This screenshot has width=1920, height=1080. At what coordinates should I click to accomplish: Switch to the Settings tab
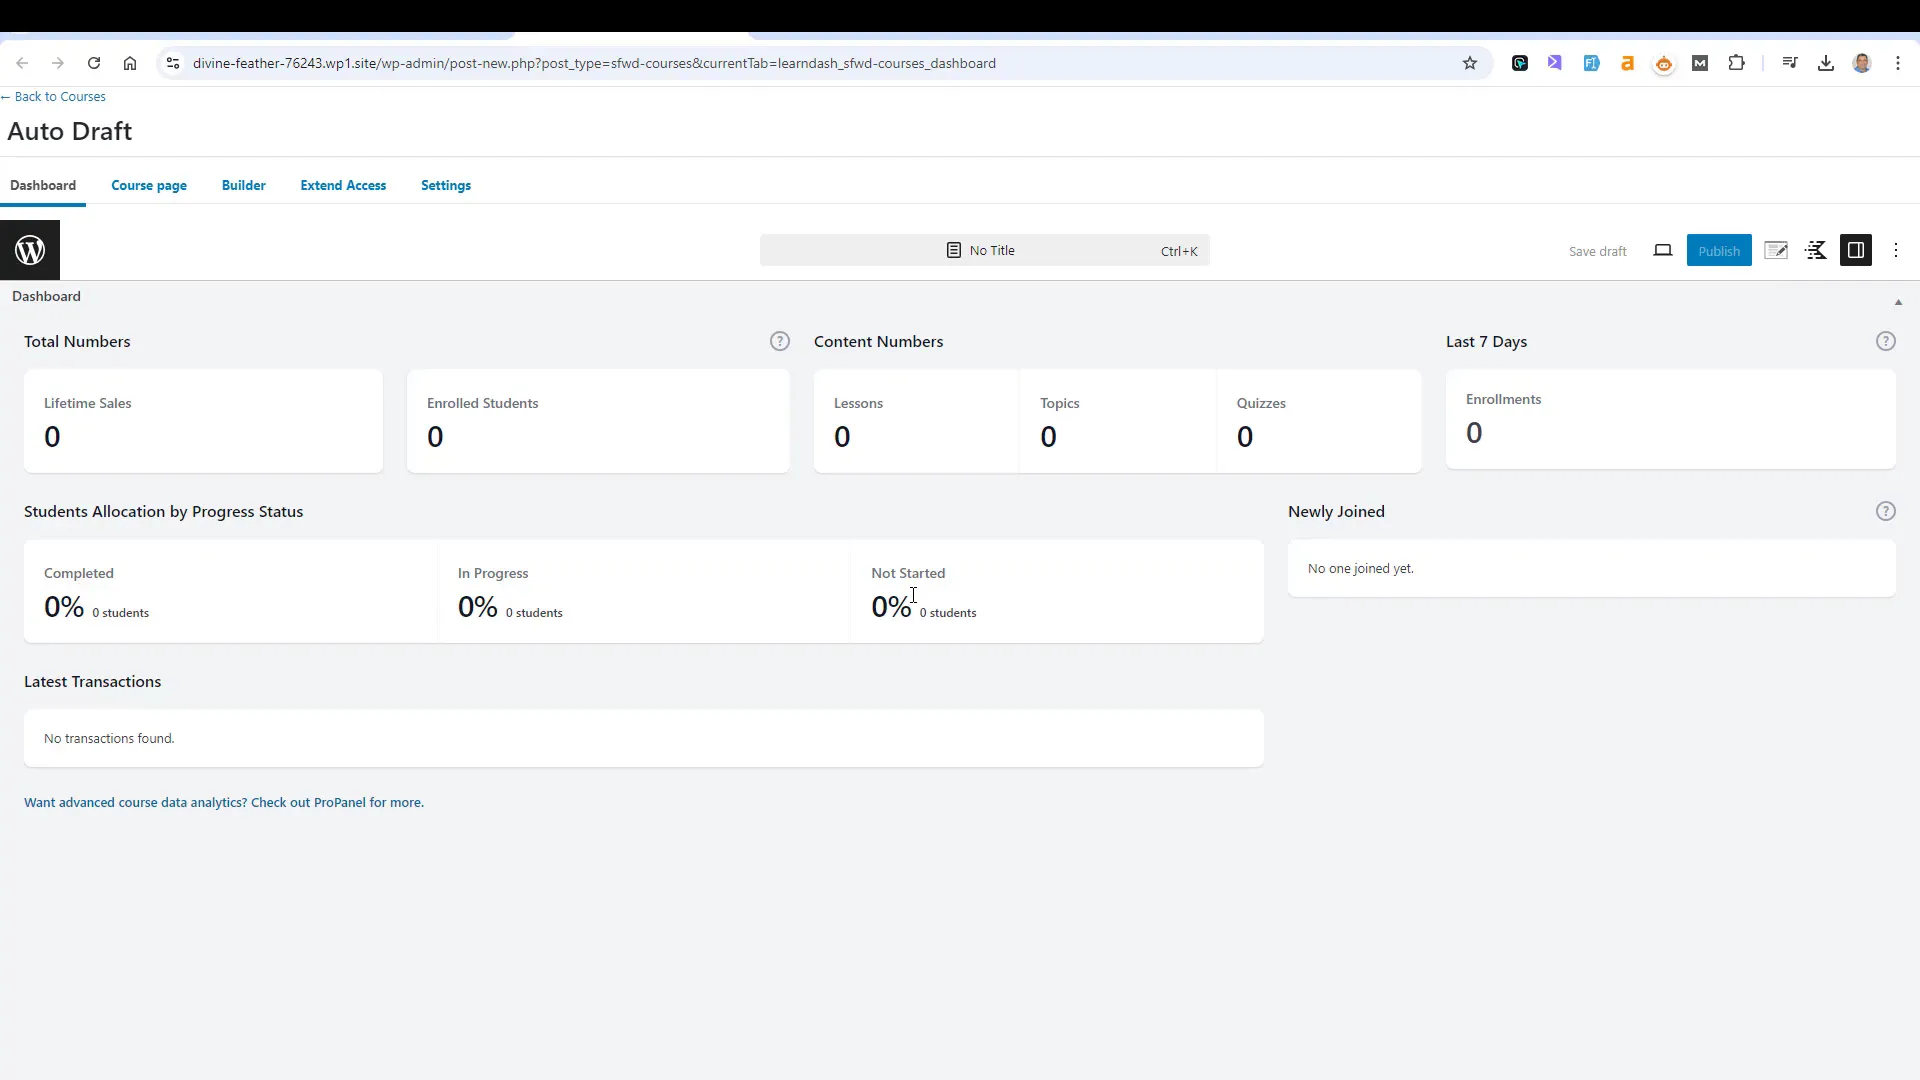point(446,185)
